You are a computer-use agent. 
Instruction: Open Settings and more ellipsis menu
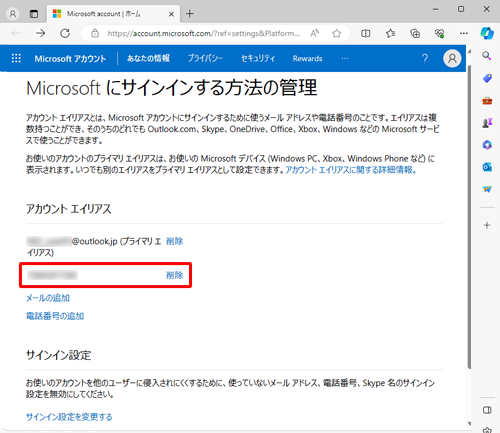click(x=464, y=33)
